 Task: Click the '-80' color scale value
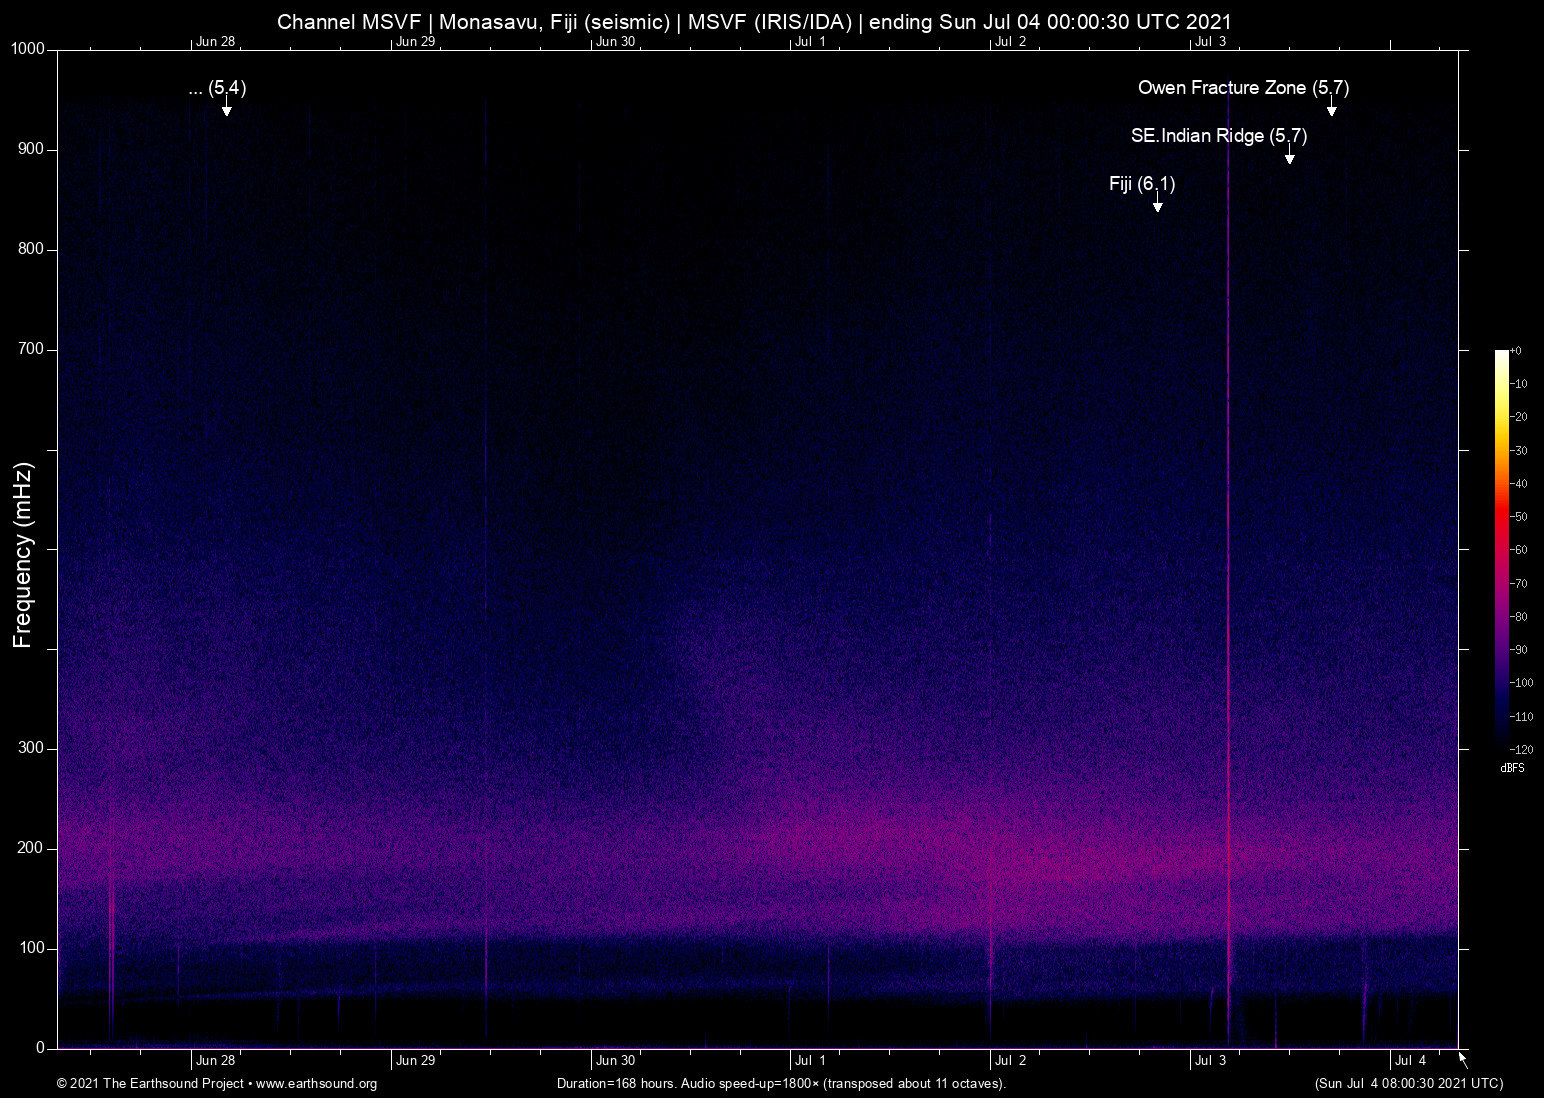(1518, 617)
